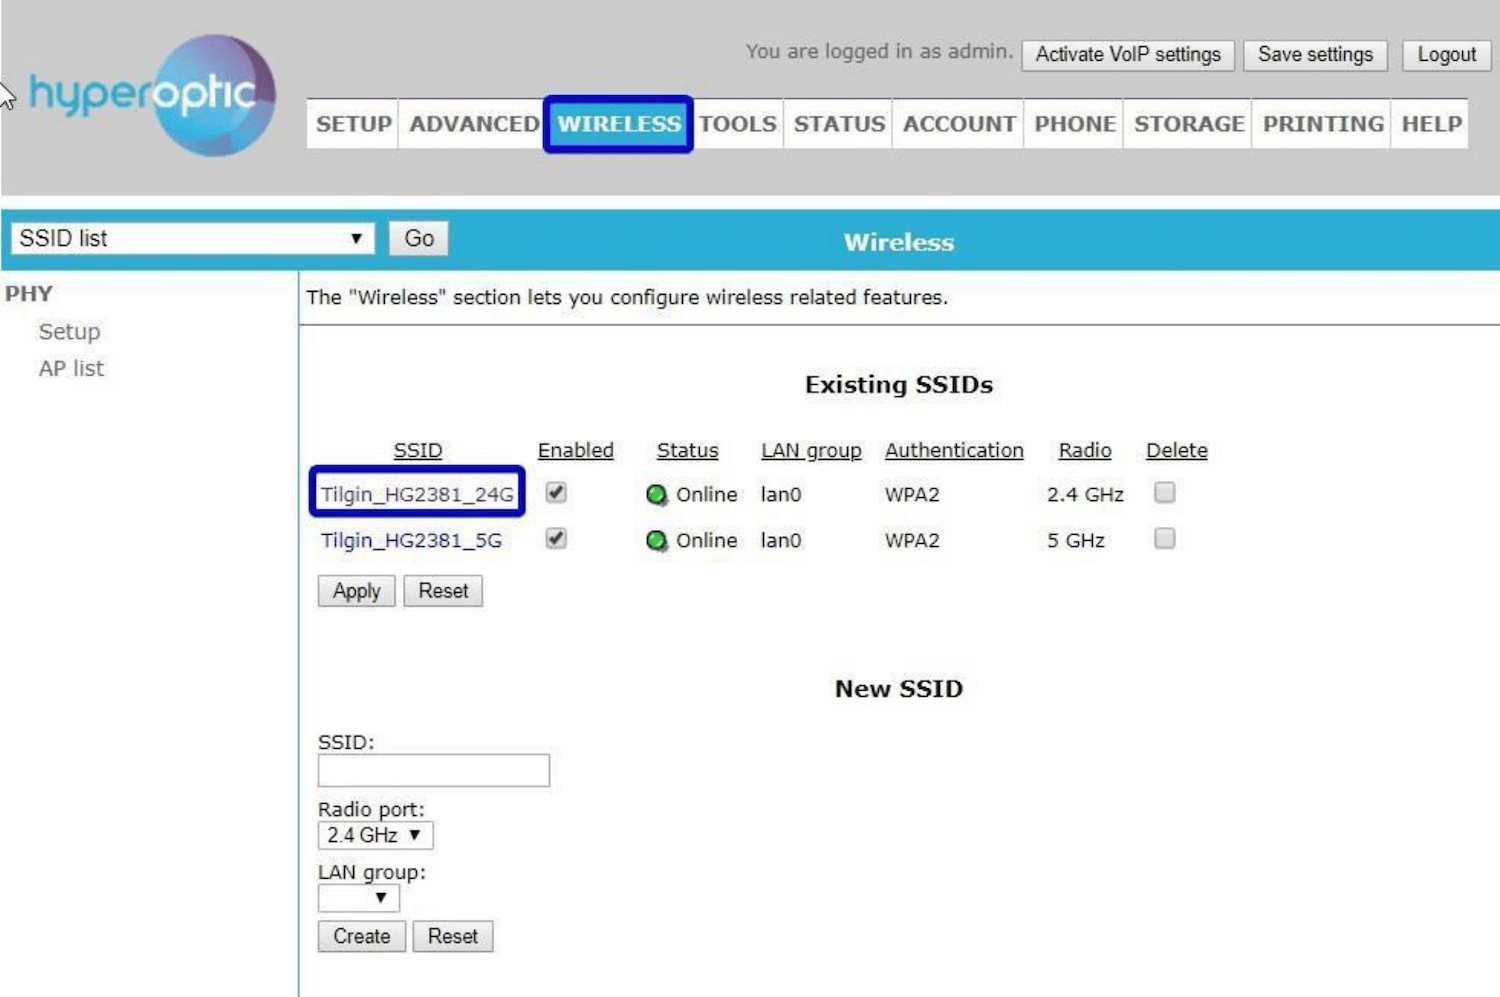Uncheck Enabled for Tilgin_HG2381_24G
This screenshot has width=1500, height=997.
(x=556, y=492)
